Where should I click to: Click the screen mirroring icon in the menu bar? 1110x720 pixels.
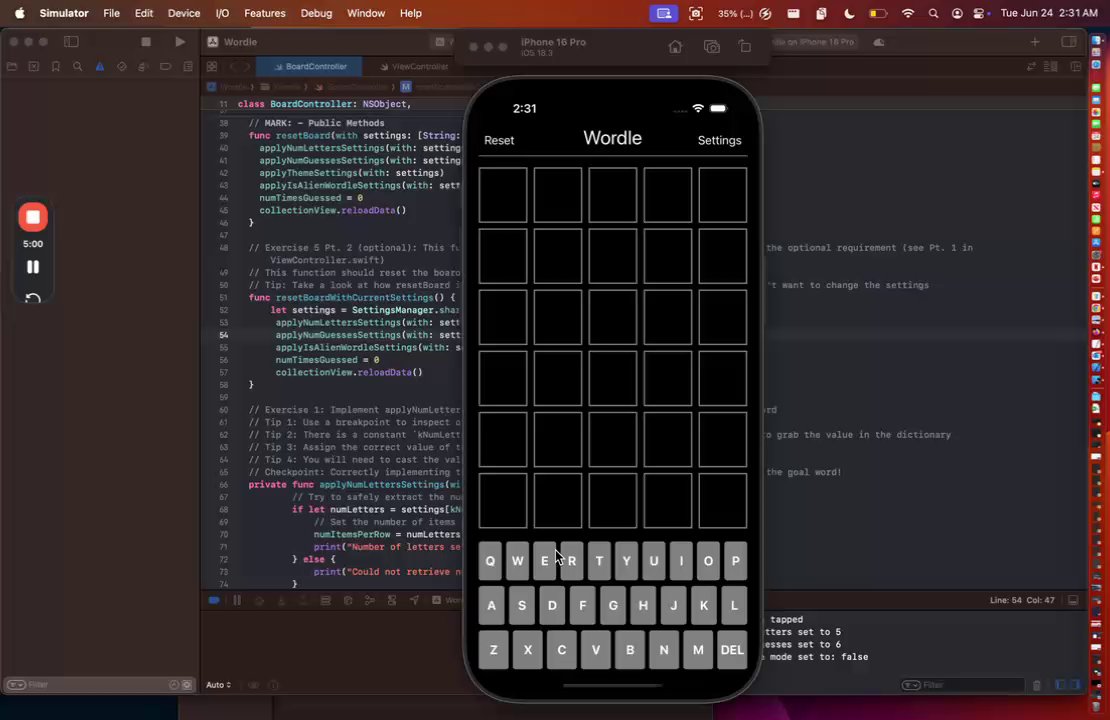click(663, 13)
